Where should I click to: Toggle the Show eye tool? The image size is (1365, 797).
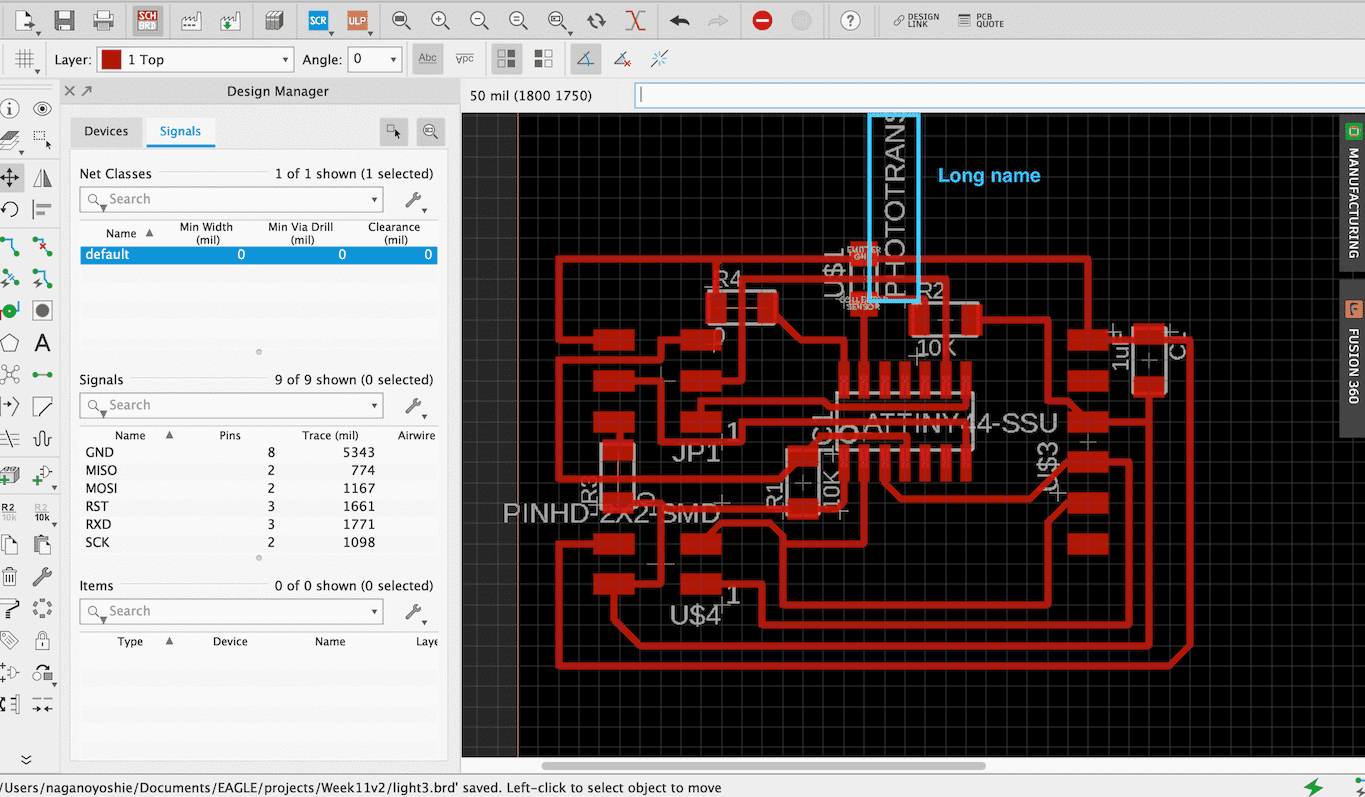pyautogui.click(x=42, y=109)
